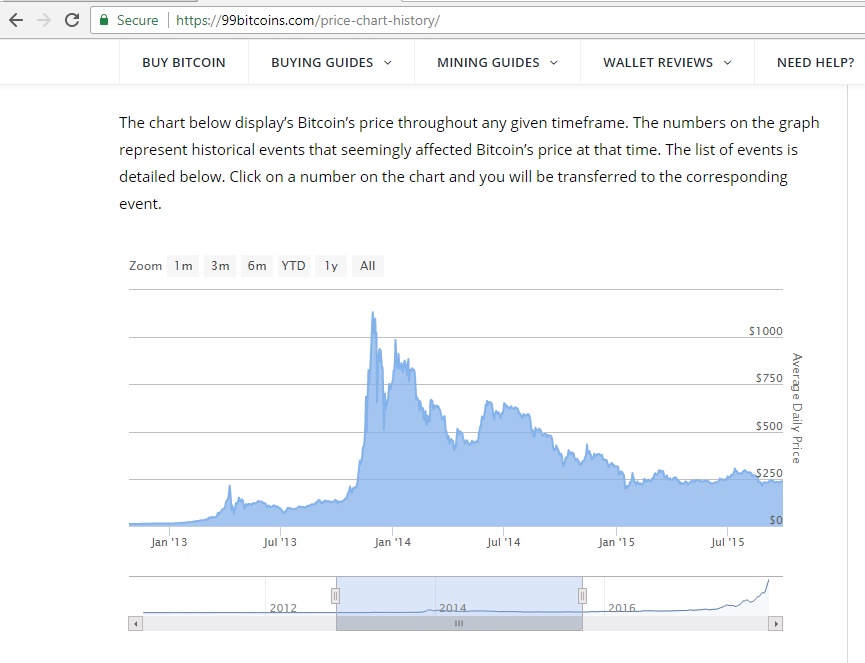The image size is (865, 663).
Task: Click the browser forward arrow
Action: pyautogui.click(x=44, y=20)
